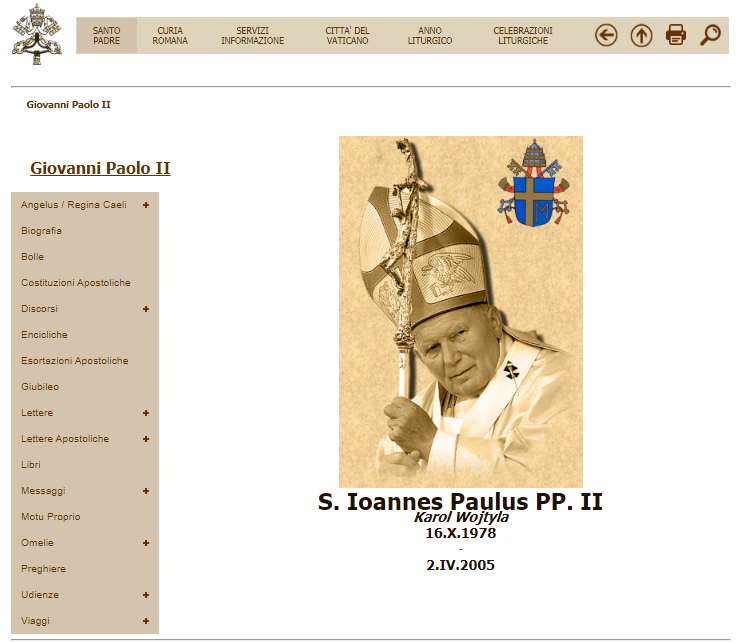Screen dimensions: 739x643
Task: Open Esortazioni Apostoliche
Action: 74,361
